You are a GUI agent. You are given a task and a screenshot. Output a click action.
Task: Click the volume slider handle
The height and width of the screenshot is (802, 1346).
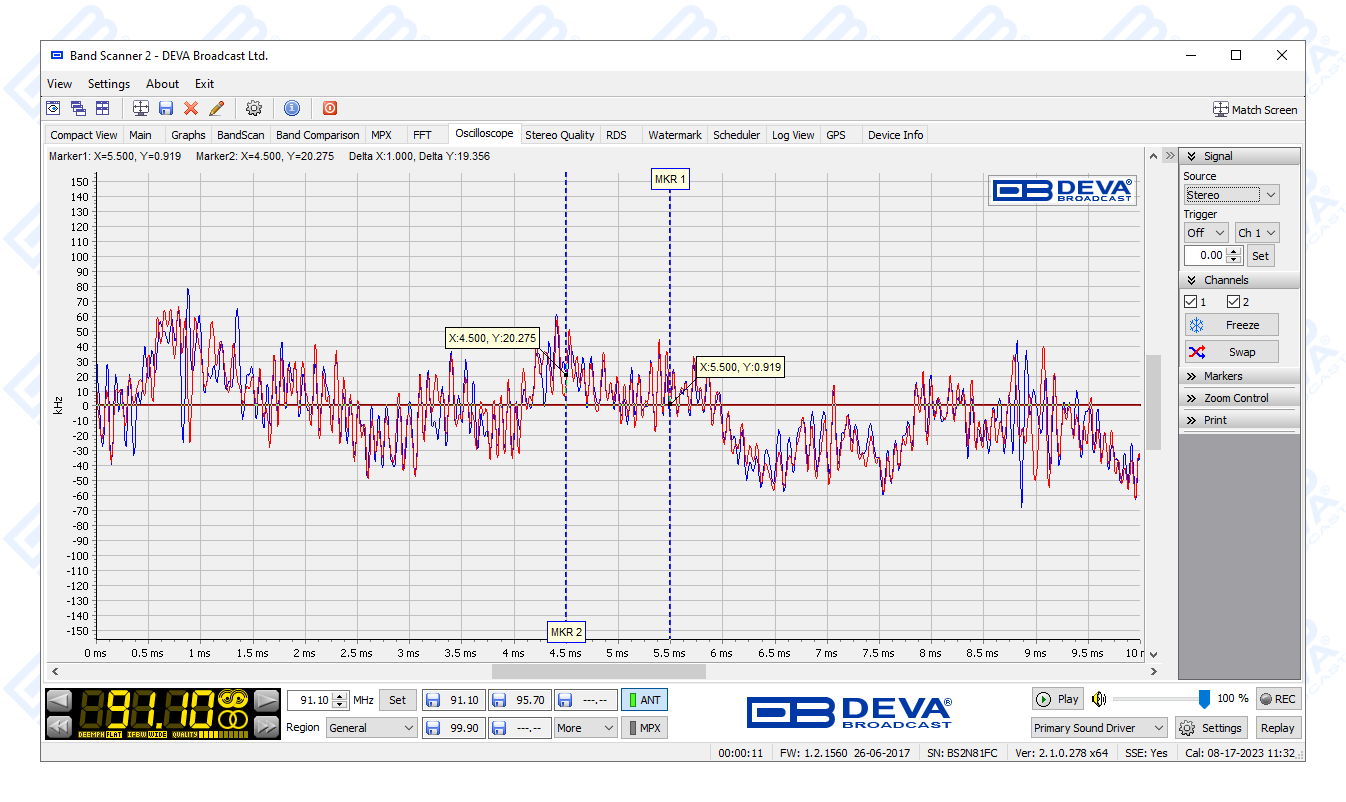click(1204, 699)
